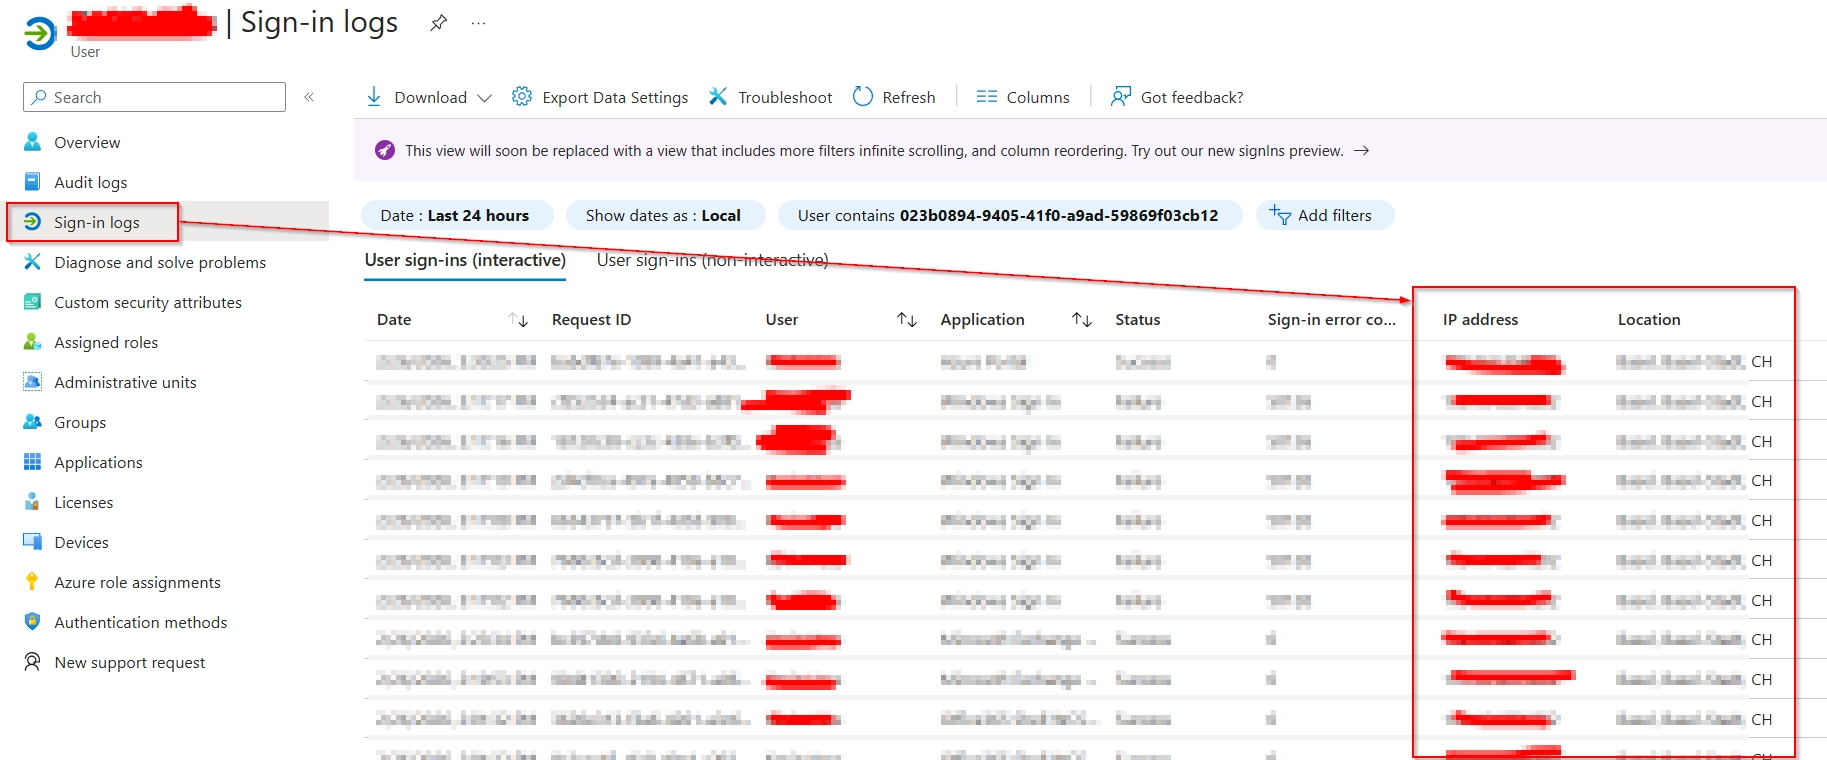Switch to User sign-ins (non-interactive) tab

pos(713,260)
